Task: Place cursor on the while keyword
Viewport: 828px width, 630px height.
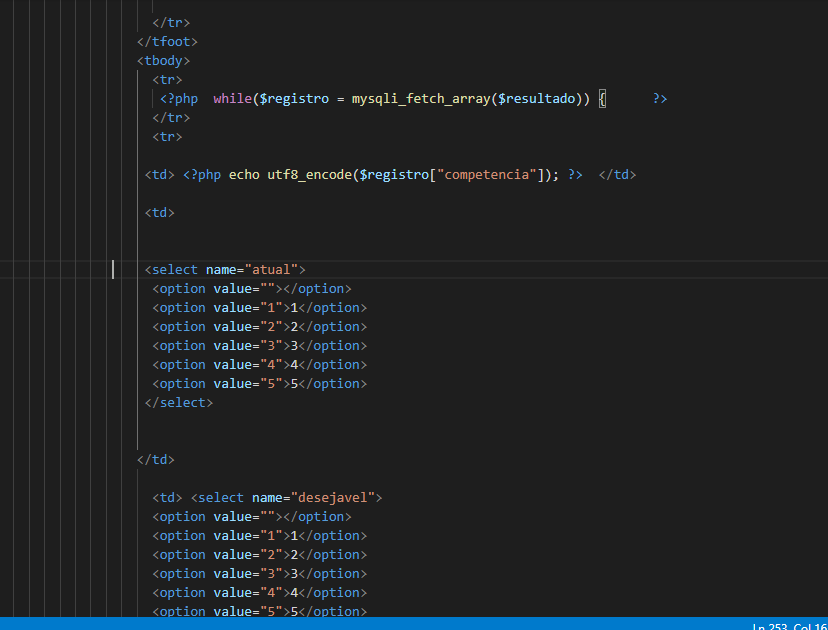Action: pyautogui.click(x=232, y=99)
